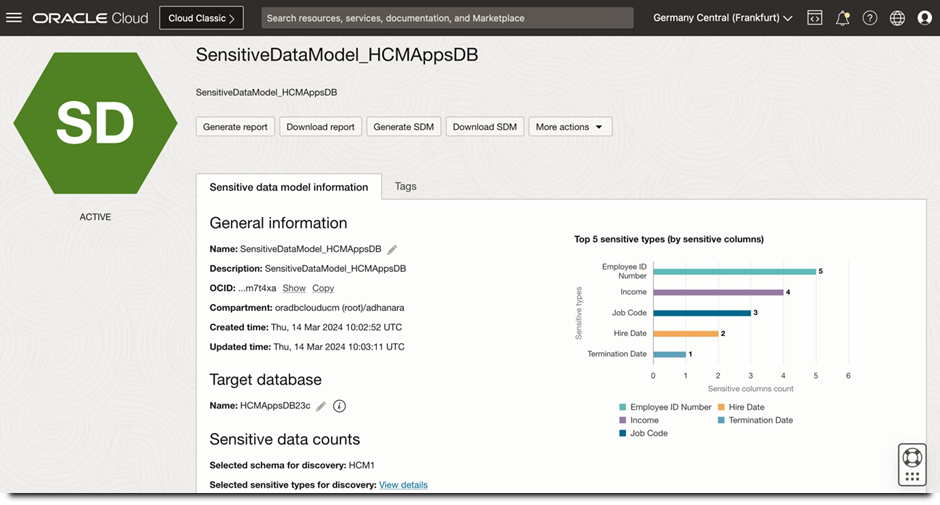
Task: Toggle Employee ID Number legend swatch
Action: (622, 407)
